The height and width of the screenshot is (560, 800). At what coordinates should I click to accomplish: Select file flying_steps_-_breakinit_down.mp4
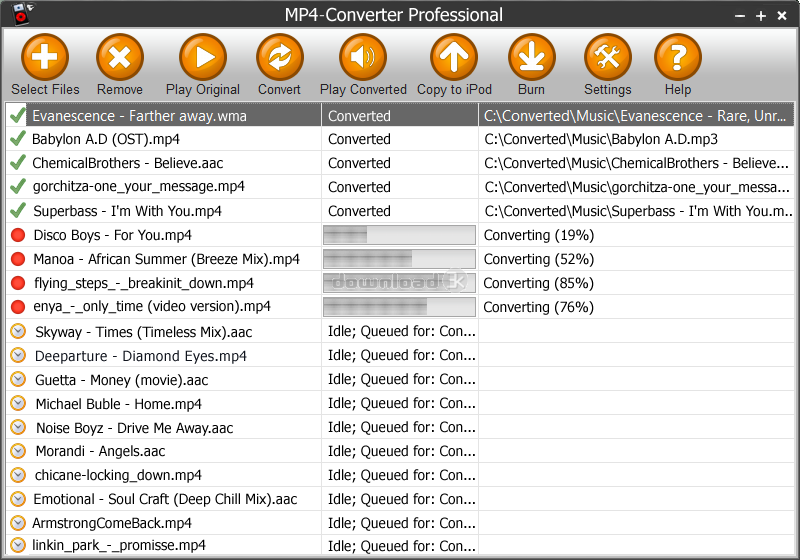pyautogui.click(x=144, y=283)
